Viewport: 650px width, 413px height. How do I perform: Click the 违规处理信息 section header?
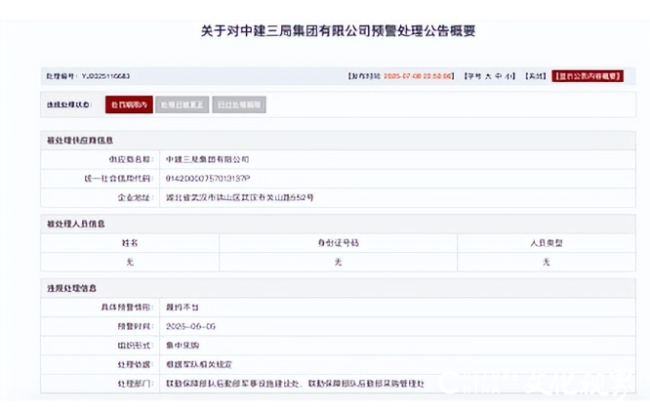click(70, 288)
